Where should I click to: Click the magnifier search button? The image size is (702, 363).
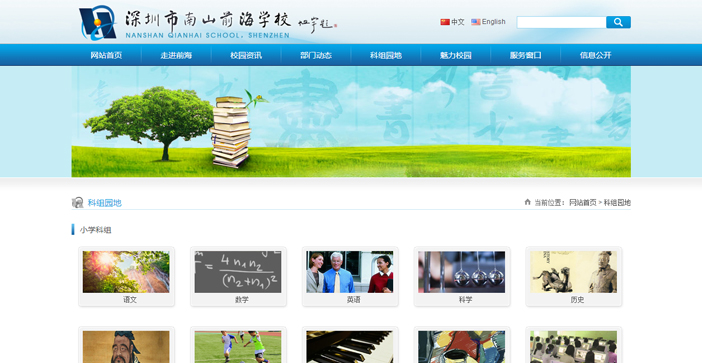pyautogui.click(x=618, y=22)
